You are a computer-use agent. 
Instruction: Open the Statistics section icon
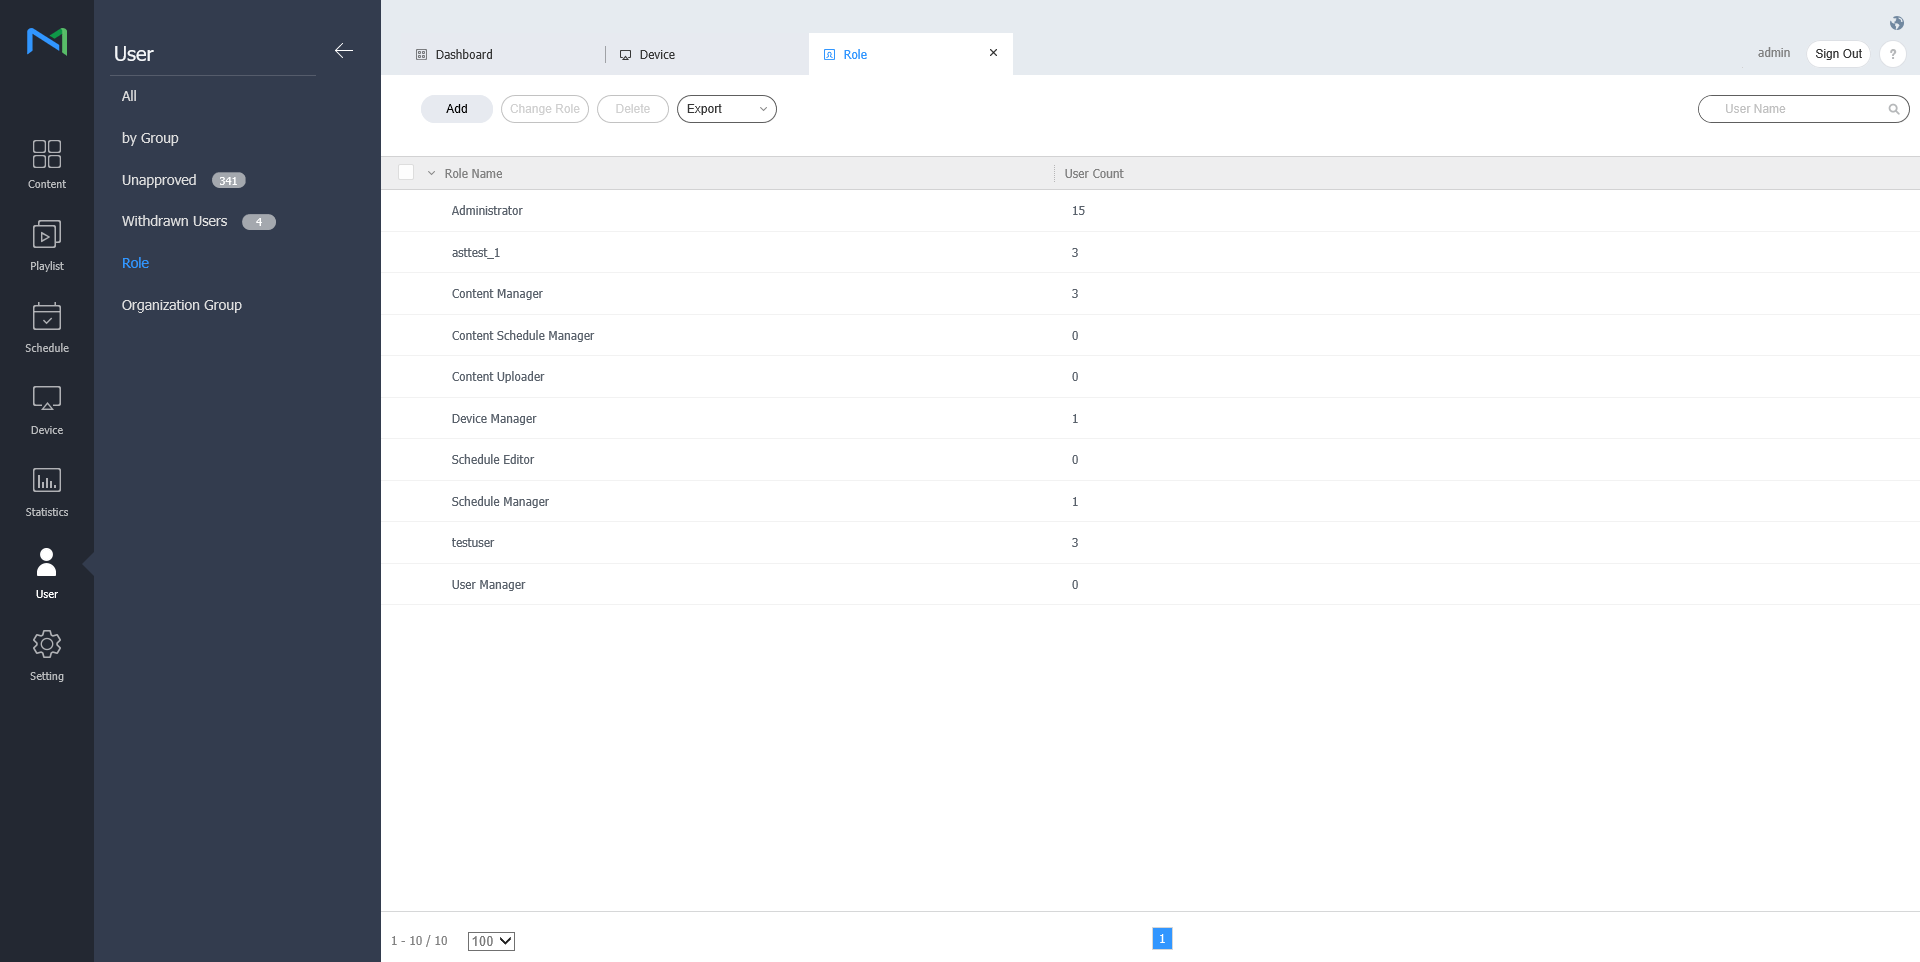point(47,481)
